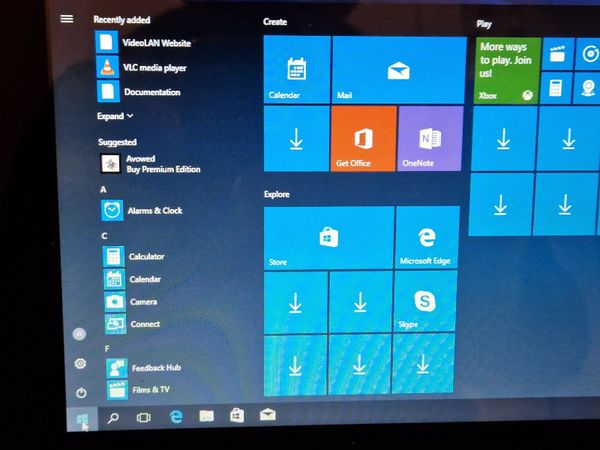600x450 pixels.
Task: Open the OneNote tile
Action: [x=430, y=138]
